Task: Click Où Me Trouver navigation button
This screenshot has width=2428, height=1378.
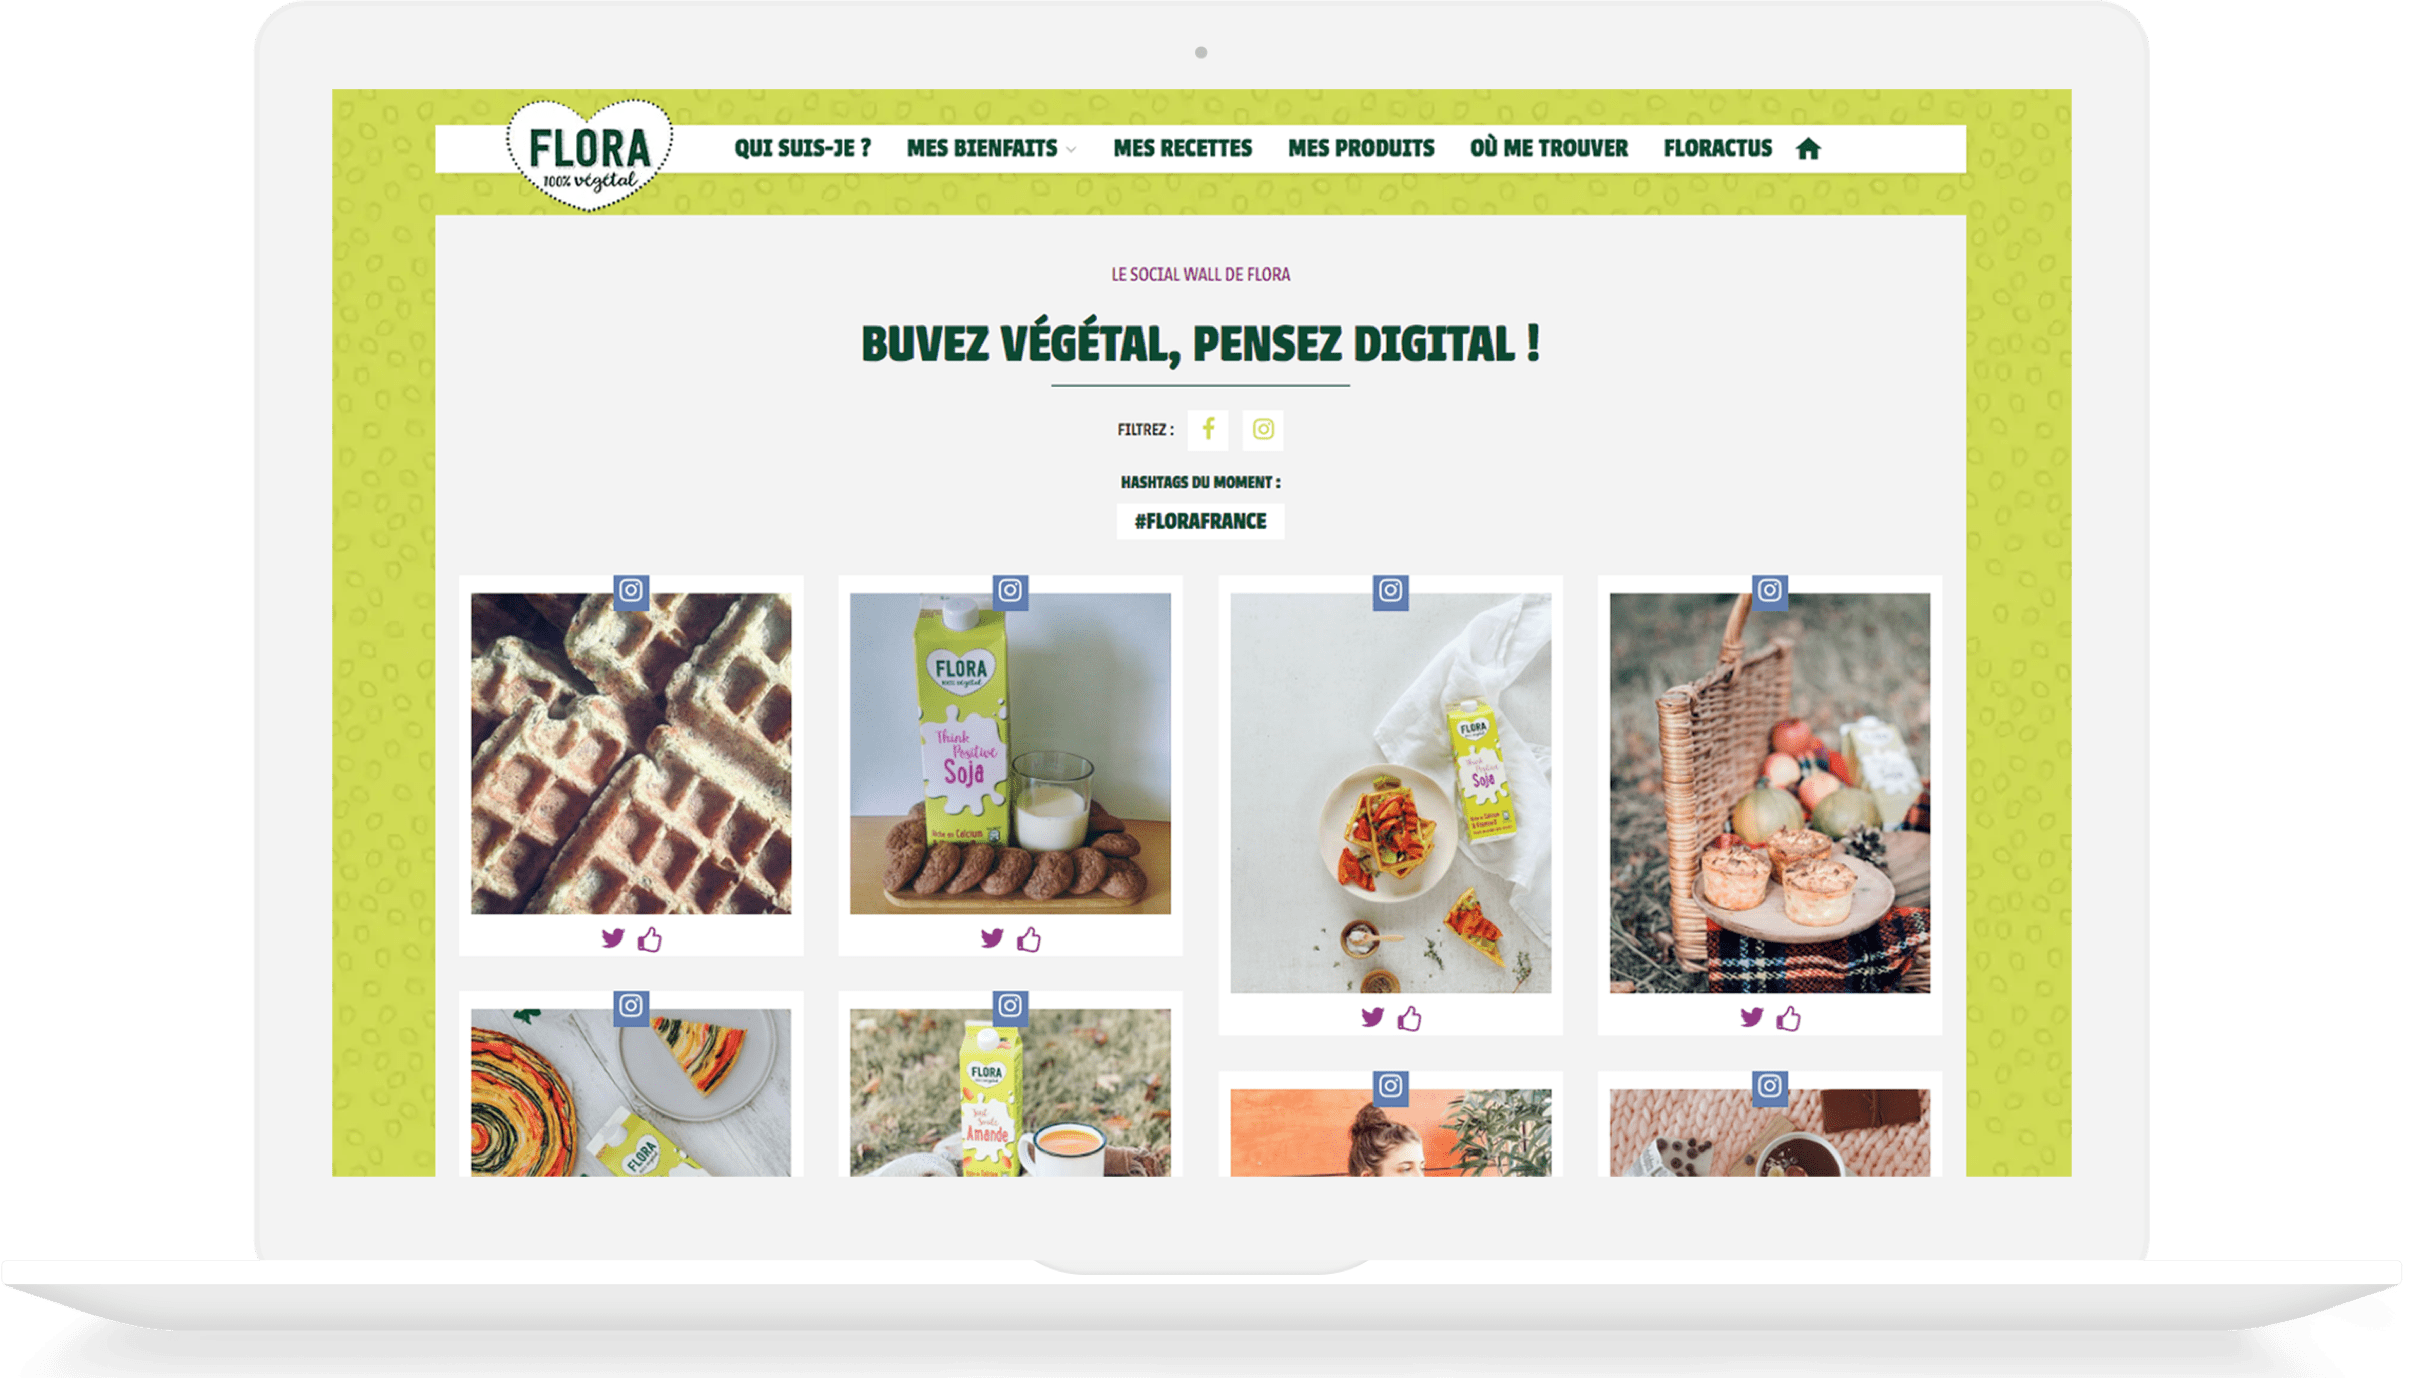Action: coord(1546,148)
